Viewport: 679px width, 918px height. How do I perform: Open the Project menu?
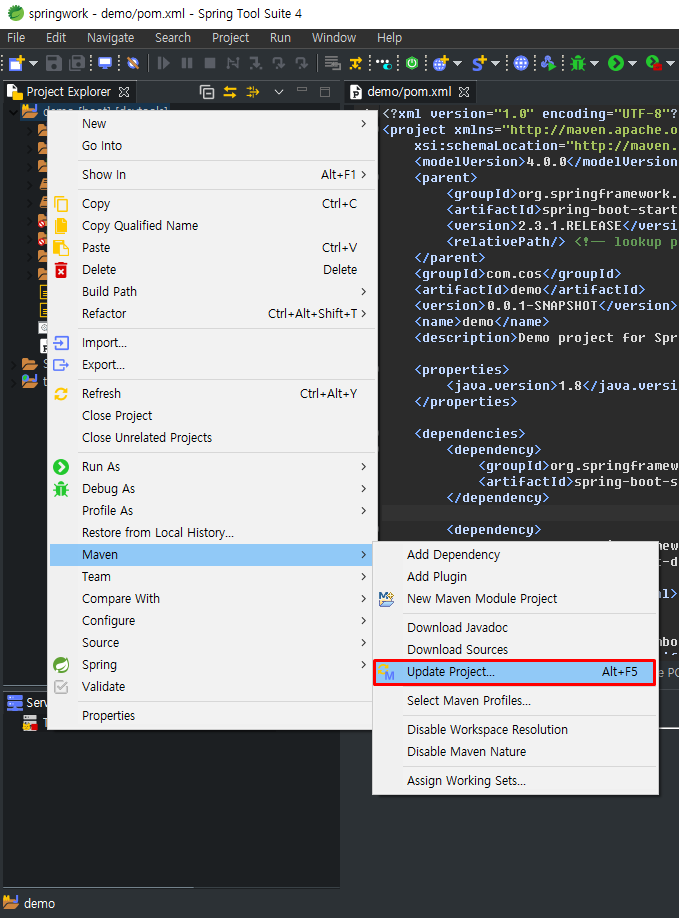tap(230, 37)
